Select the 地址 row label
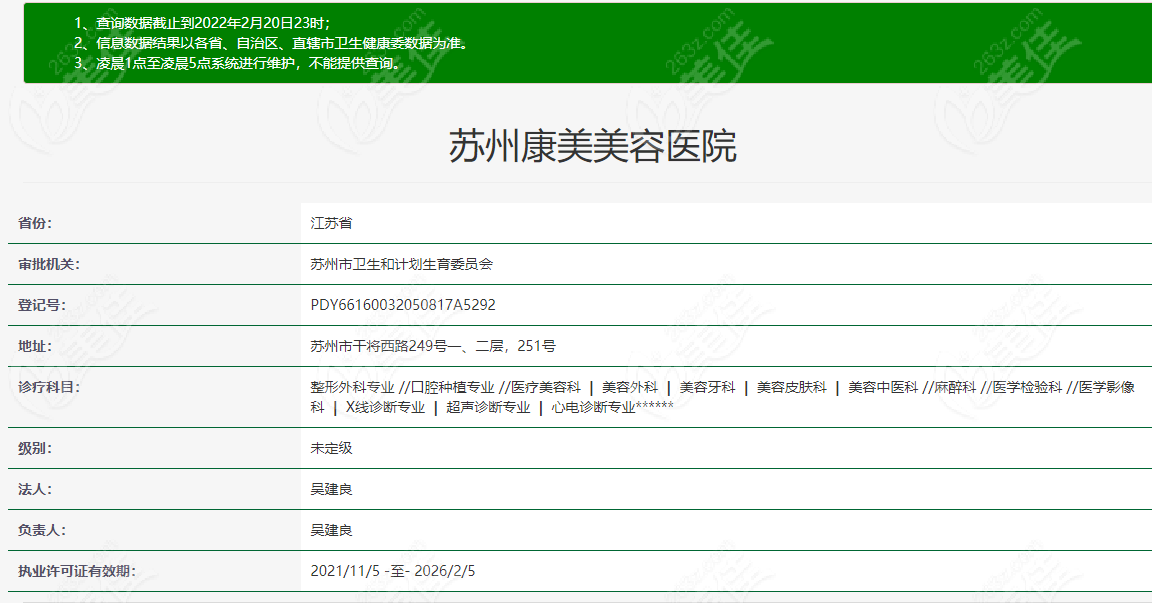The height and width of the screenshot is (603, 1152). pyautogui.click(x=35, y=346)
